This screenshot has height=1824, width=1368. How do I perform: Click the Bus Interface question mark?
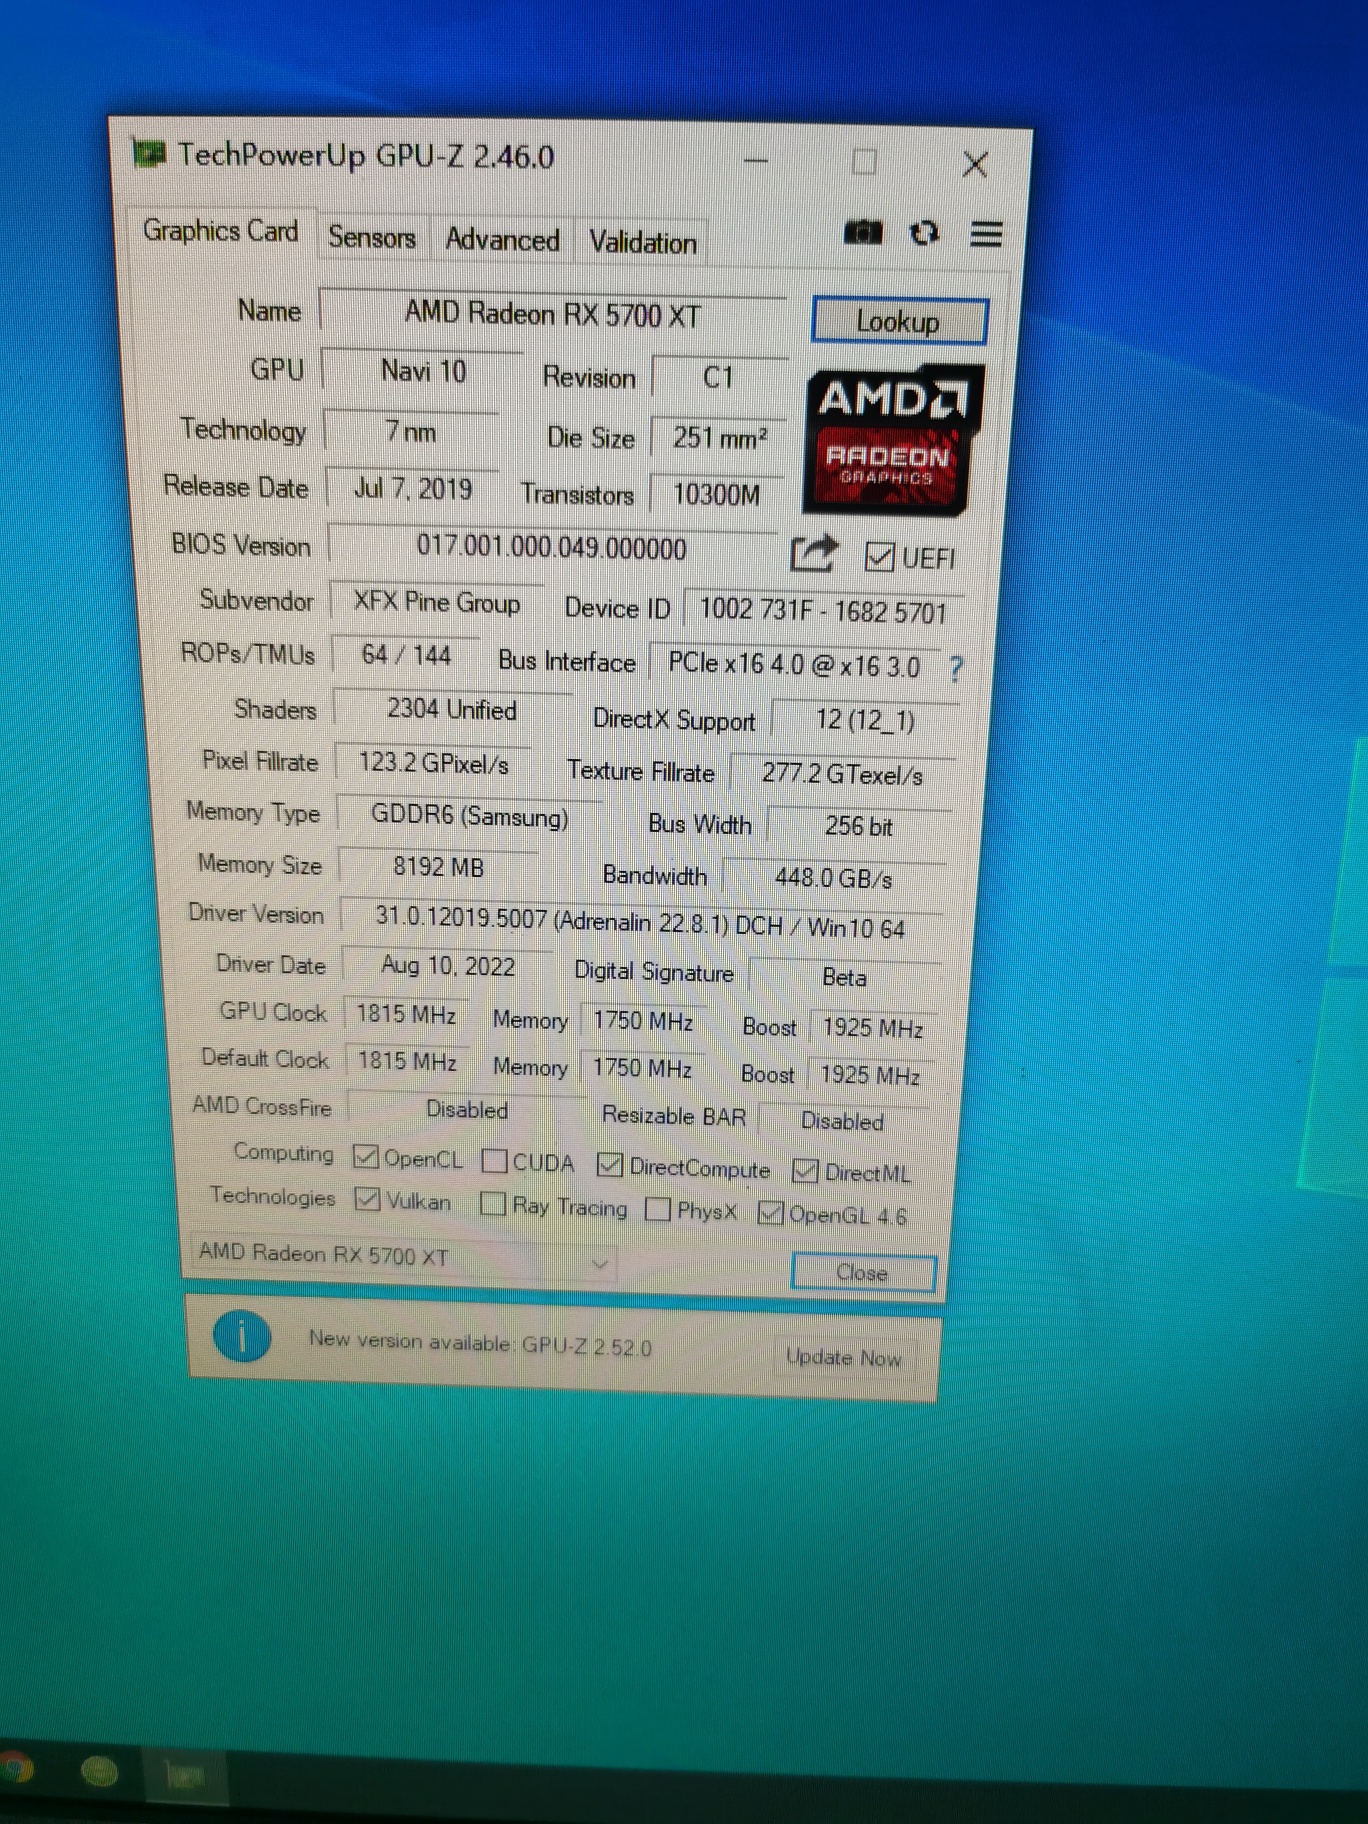[956, 668]
